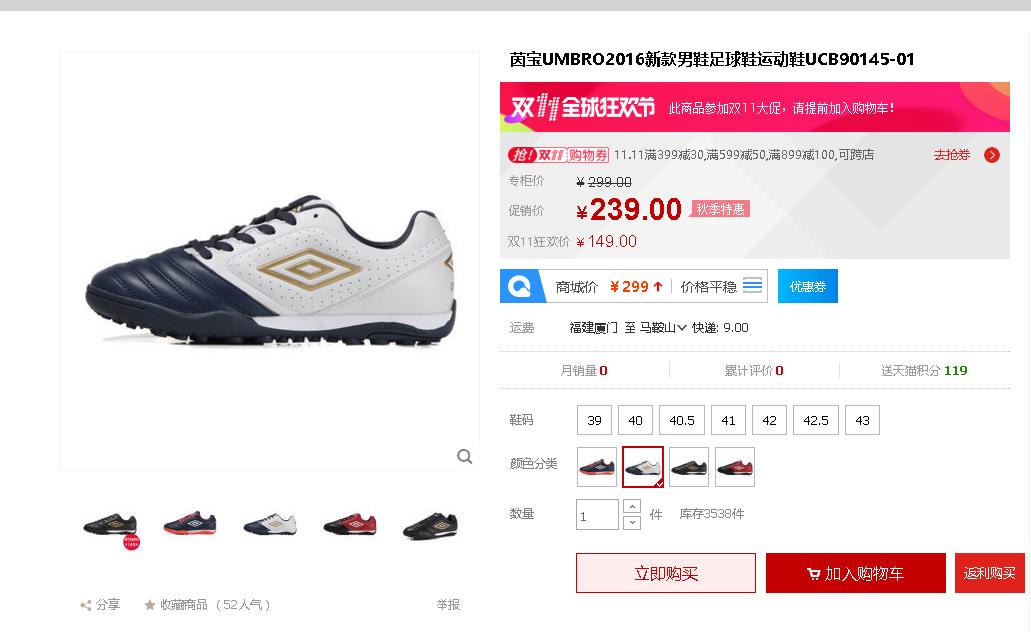
Task: Choose shoe size 43
Action: (x=862, y=420)
